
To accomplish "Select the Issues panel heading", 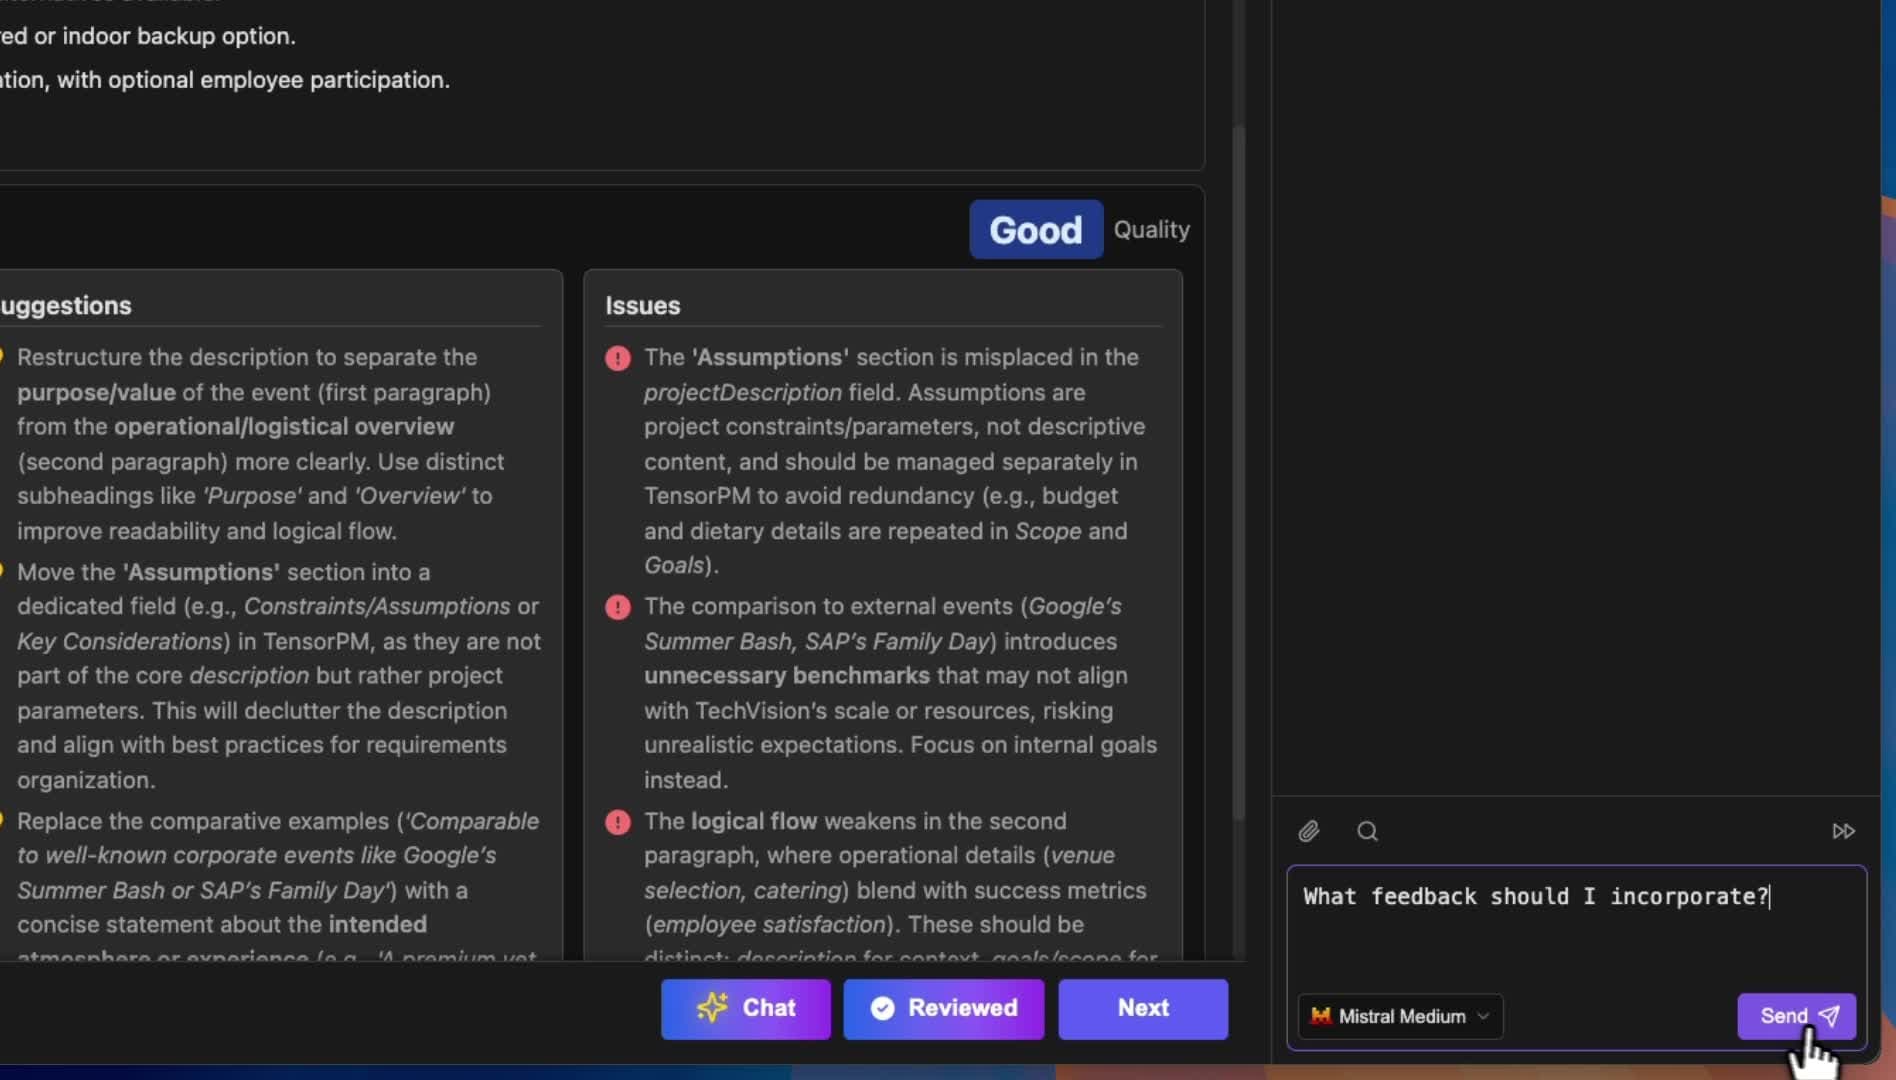I will [642, 306].
